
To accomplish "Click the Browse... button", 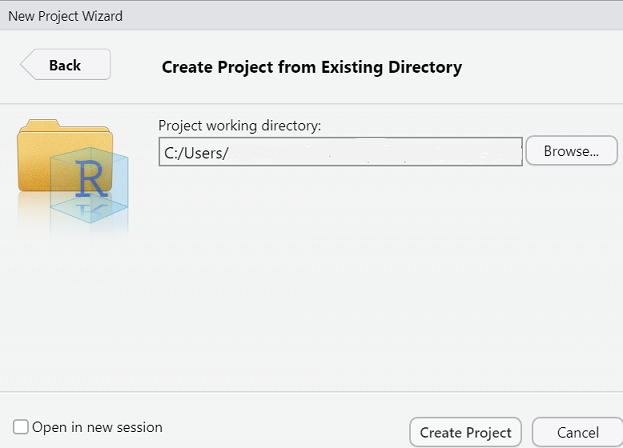I will [x=571, y=152].
